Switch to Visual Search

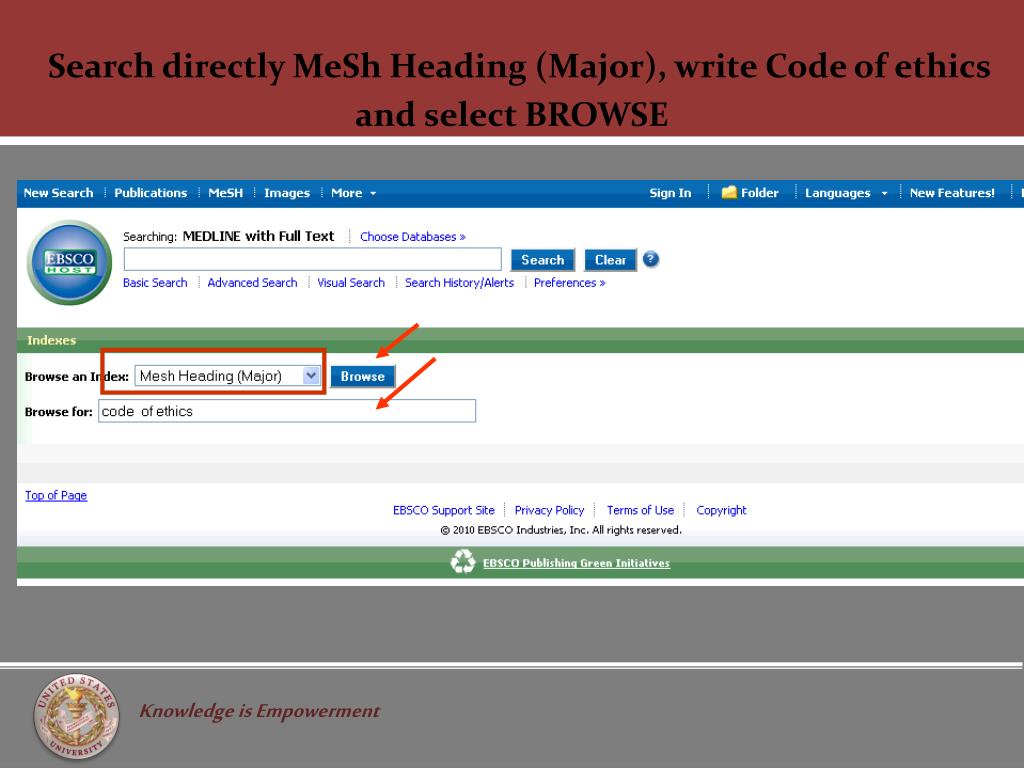tap(351, 282)
